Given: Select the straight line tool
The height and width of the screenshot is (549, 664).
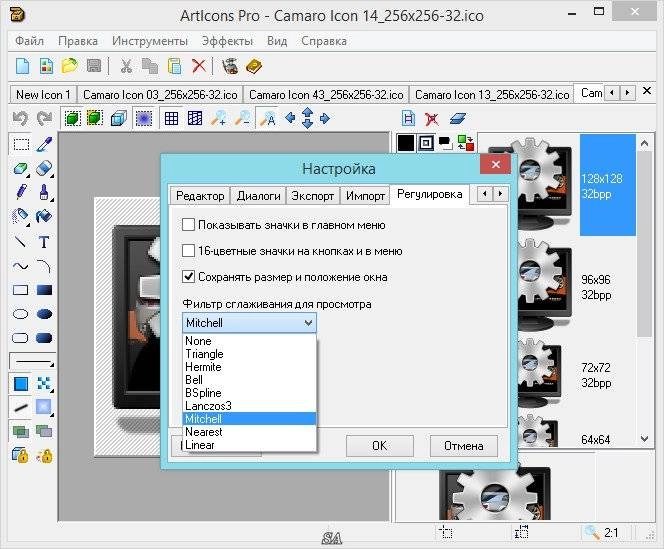Looking at the screenshot, I should (21, 242).
